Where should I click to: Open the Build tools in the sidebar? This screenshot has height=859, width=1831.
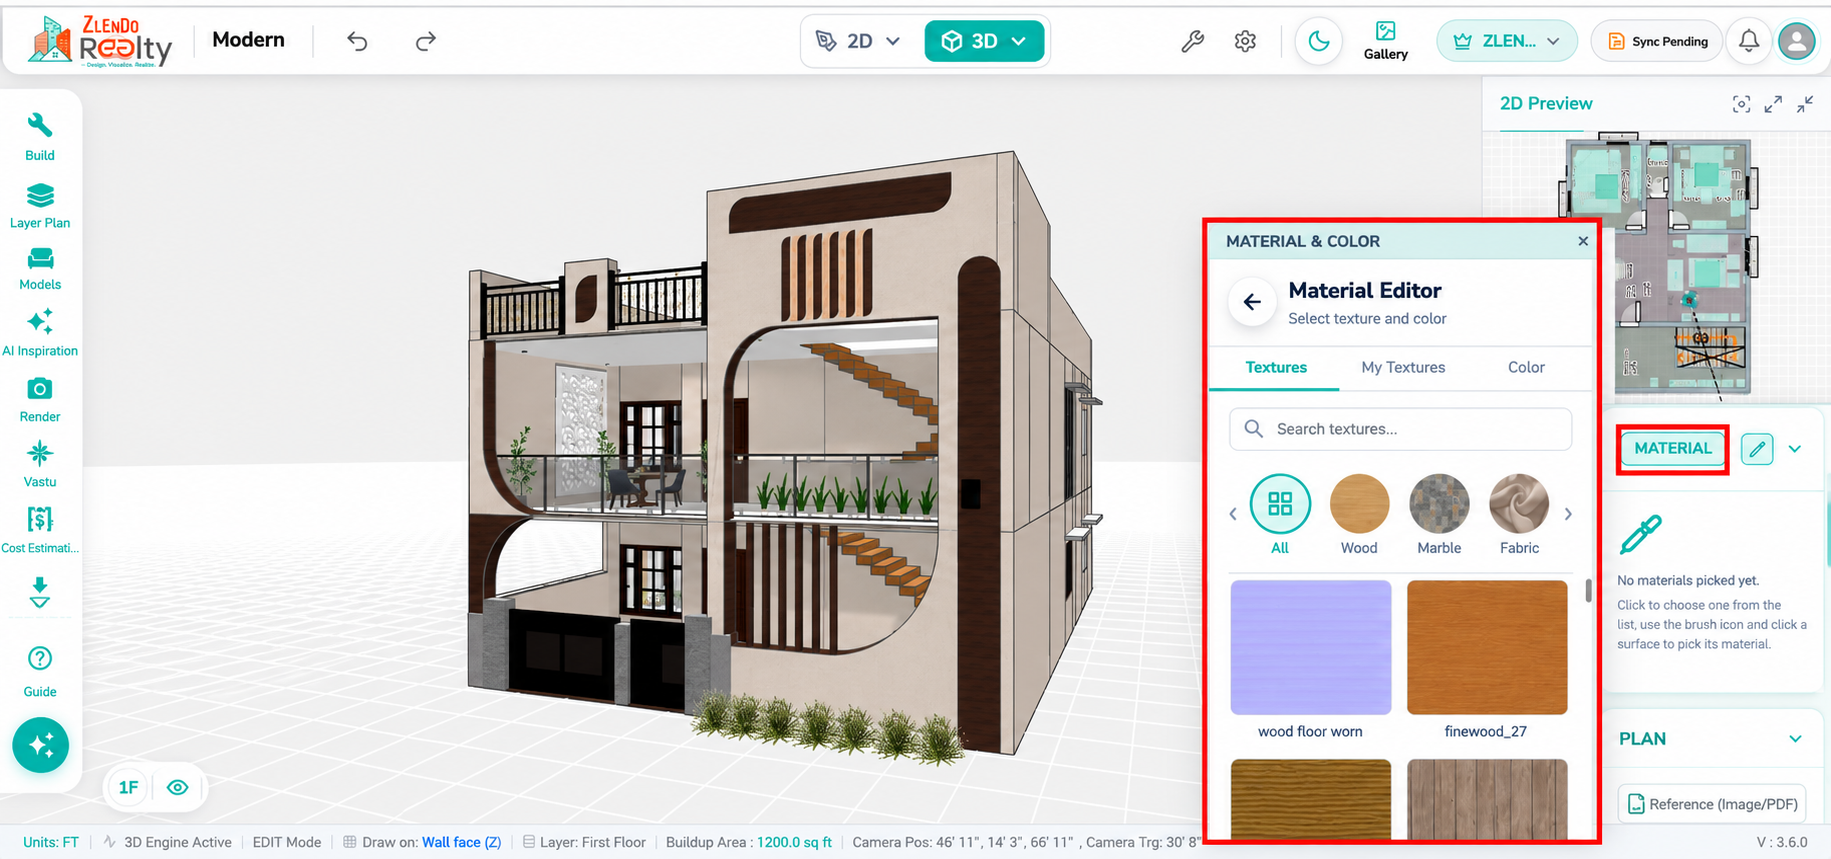[x=40, y=136]
